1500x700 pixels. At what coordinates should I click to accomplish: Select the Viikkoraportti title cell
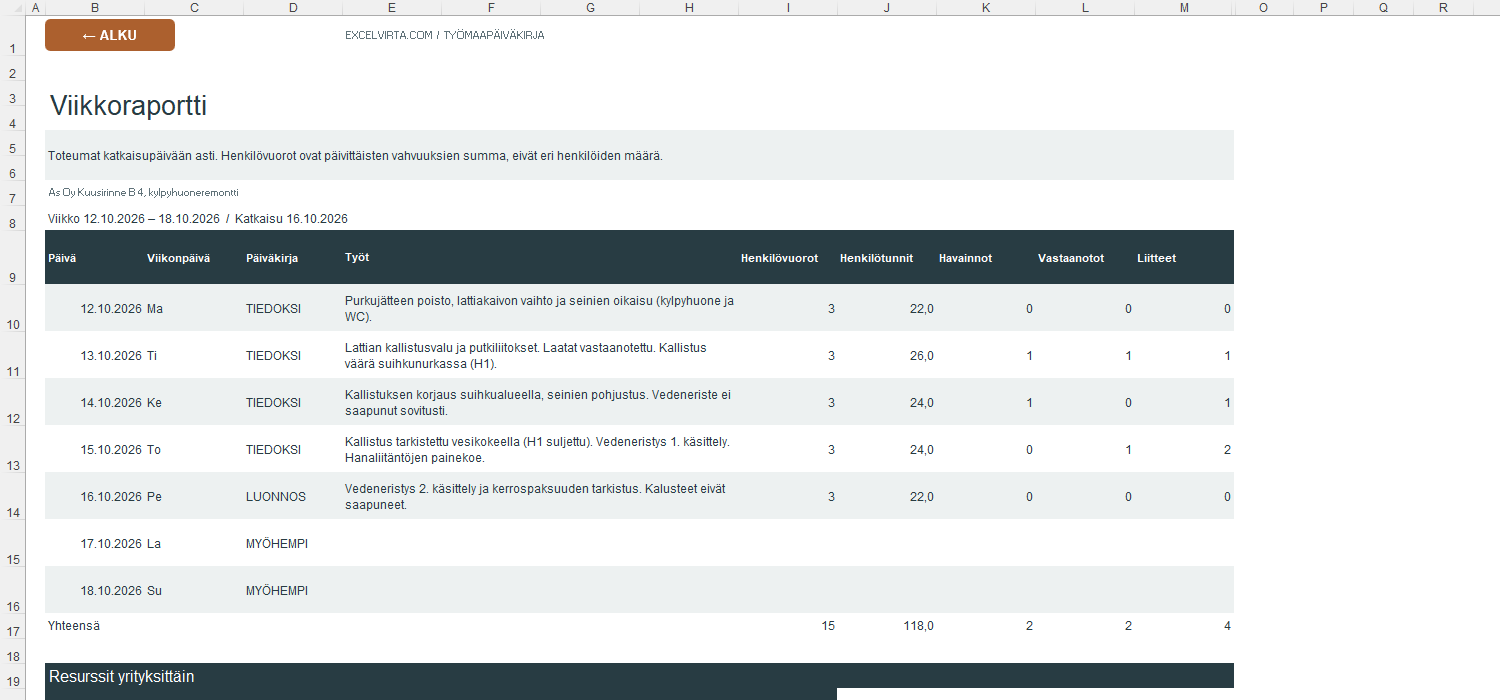(128, 106)
